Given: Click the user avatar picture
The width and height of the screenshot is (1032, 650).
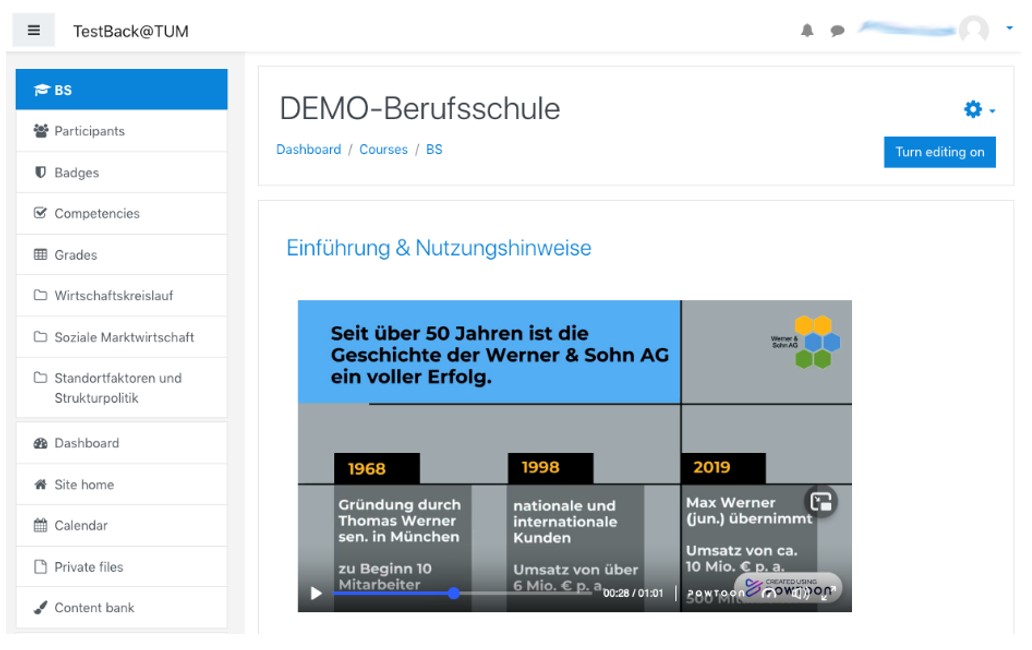Looking at the screenshot, I should point(973,30).
